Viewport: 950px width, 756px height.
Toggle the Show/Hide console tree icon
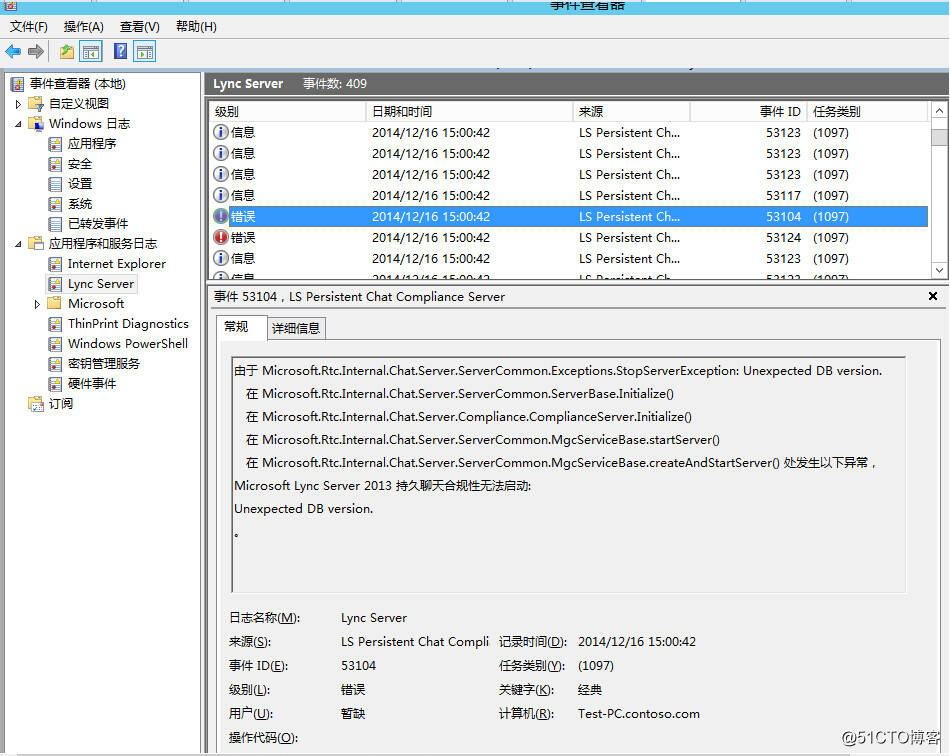(91, 52)
